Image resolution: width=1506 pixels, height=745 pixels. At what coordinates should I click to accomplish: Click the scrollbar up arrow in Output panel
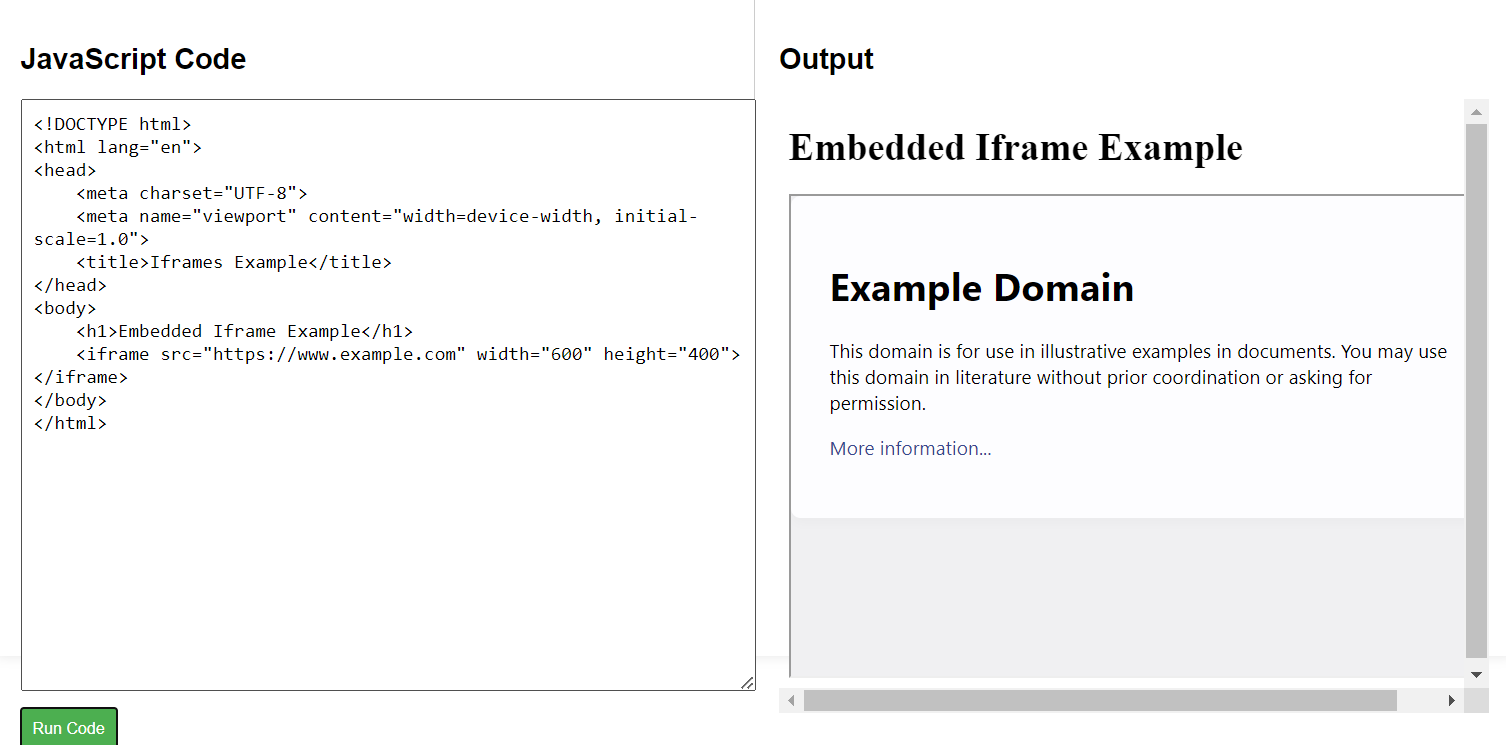(1476, 110)
